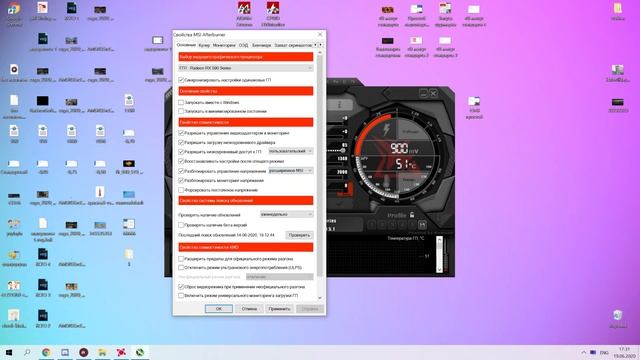Click 'Проверить' to check for updates
Viewport: 640px width, 360px height.
click(299, 235)
